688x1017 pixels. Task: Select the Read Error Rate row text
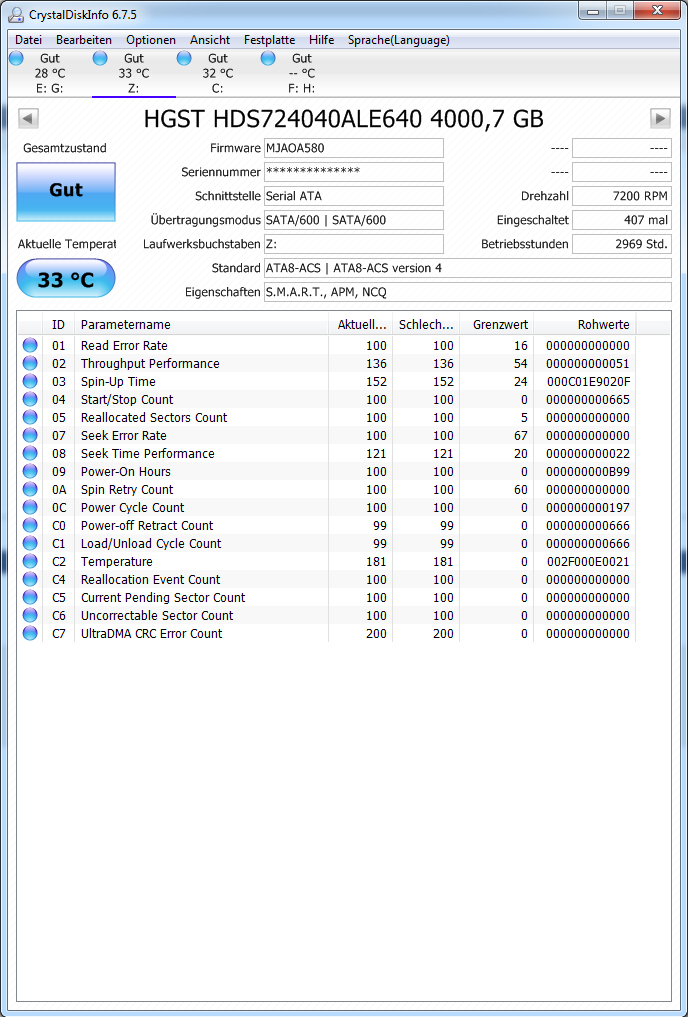[124, 346]
